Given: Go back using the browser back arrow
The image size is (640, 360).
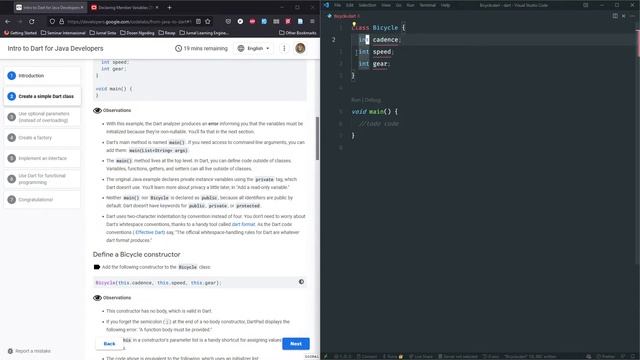Looking at the screenshot, I should 8,21.
